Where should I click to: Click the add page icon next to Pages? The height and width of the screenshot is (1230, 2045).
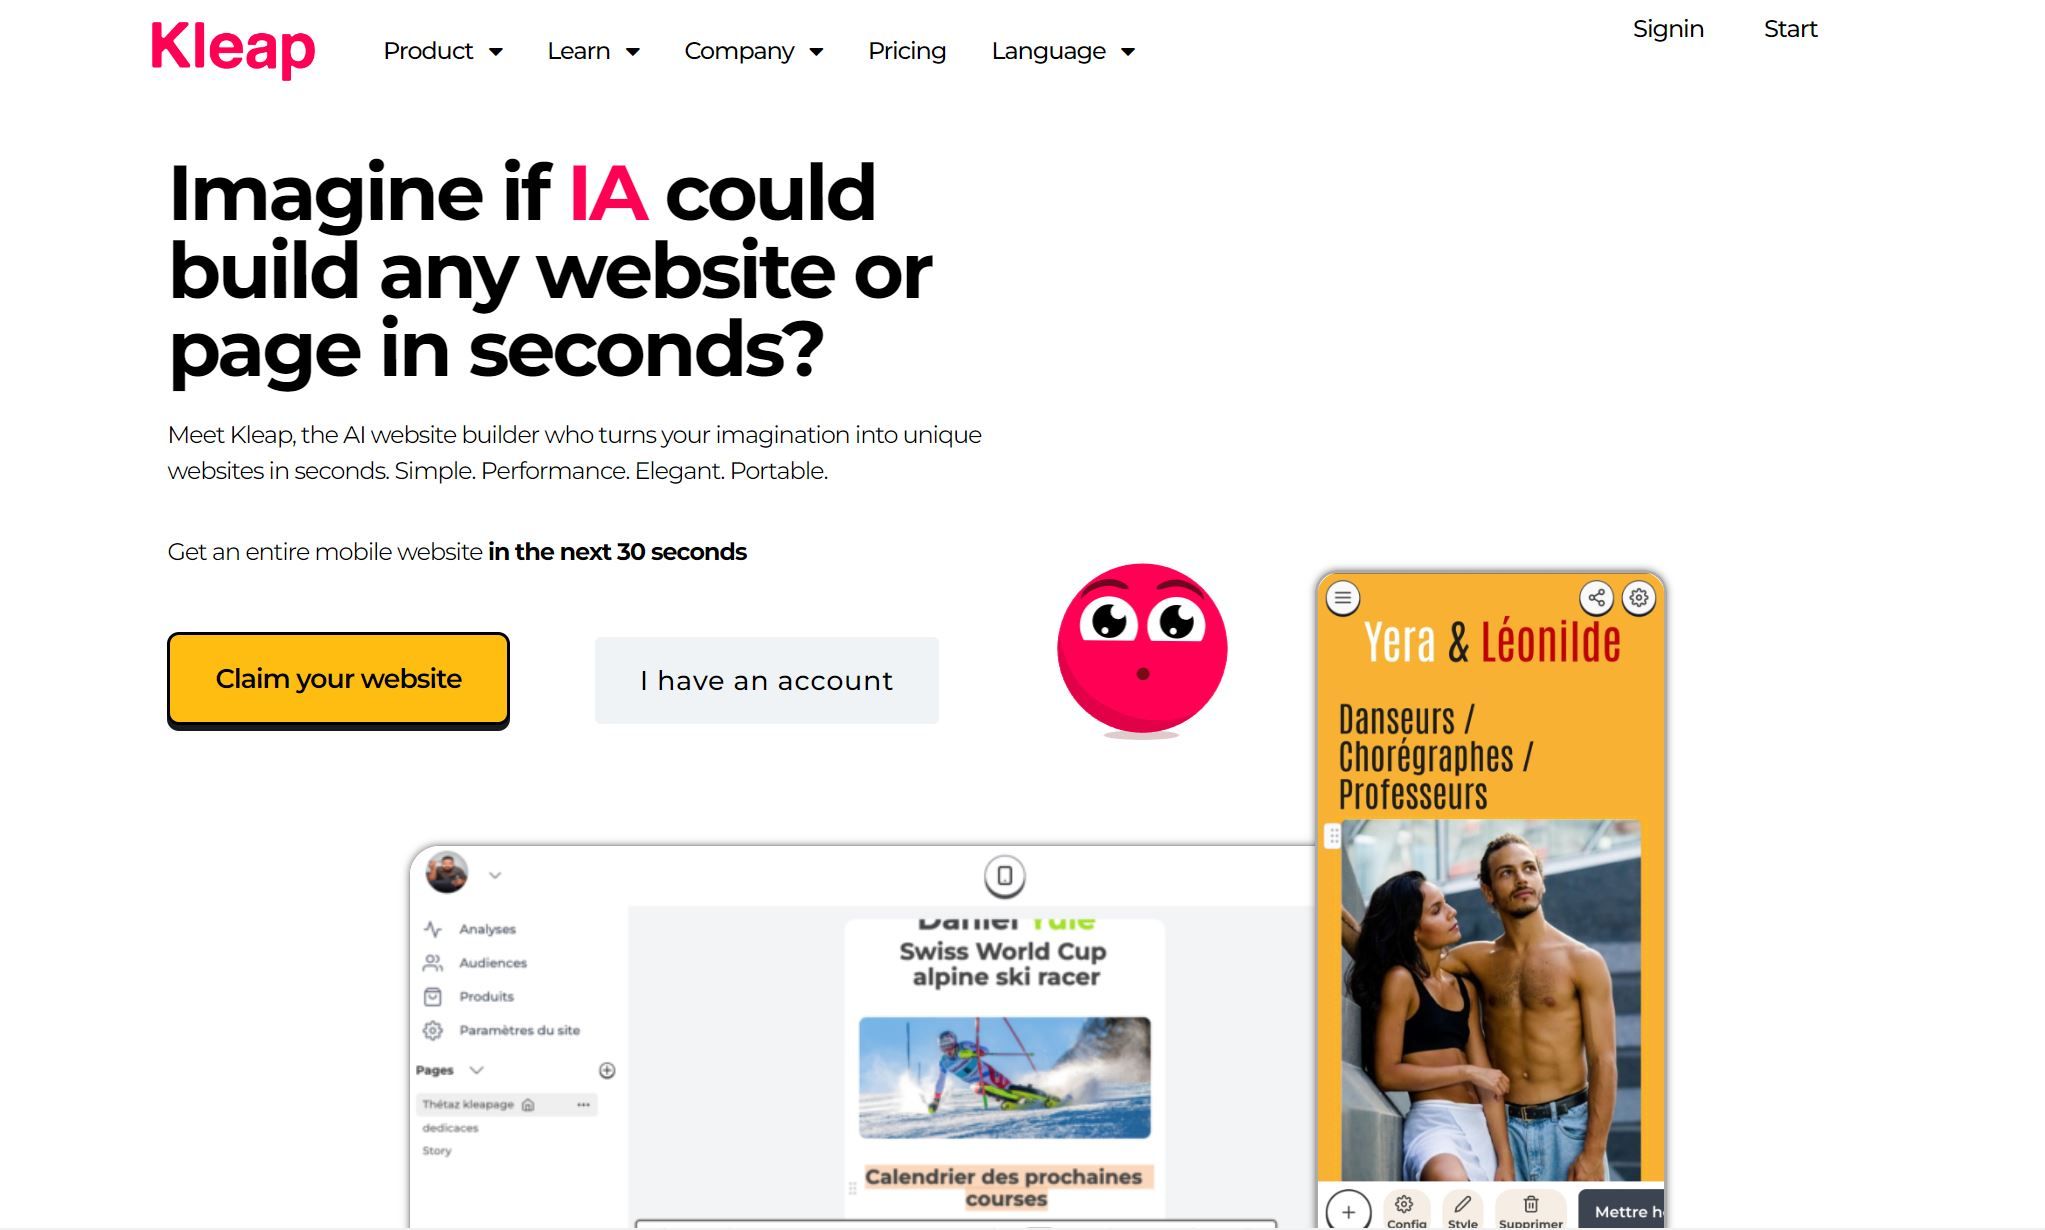tap(608, 1071)
